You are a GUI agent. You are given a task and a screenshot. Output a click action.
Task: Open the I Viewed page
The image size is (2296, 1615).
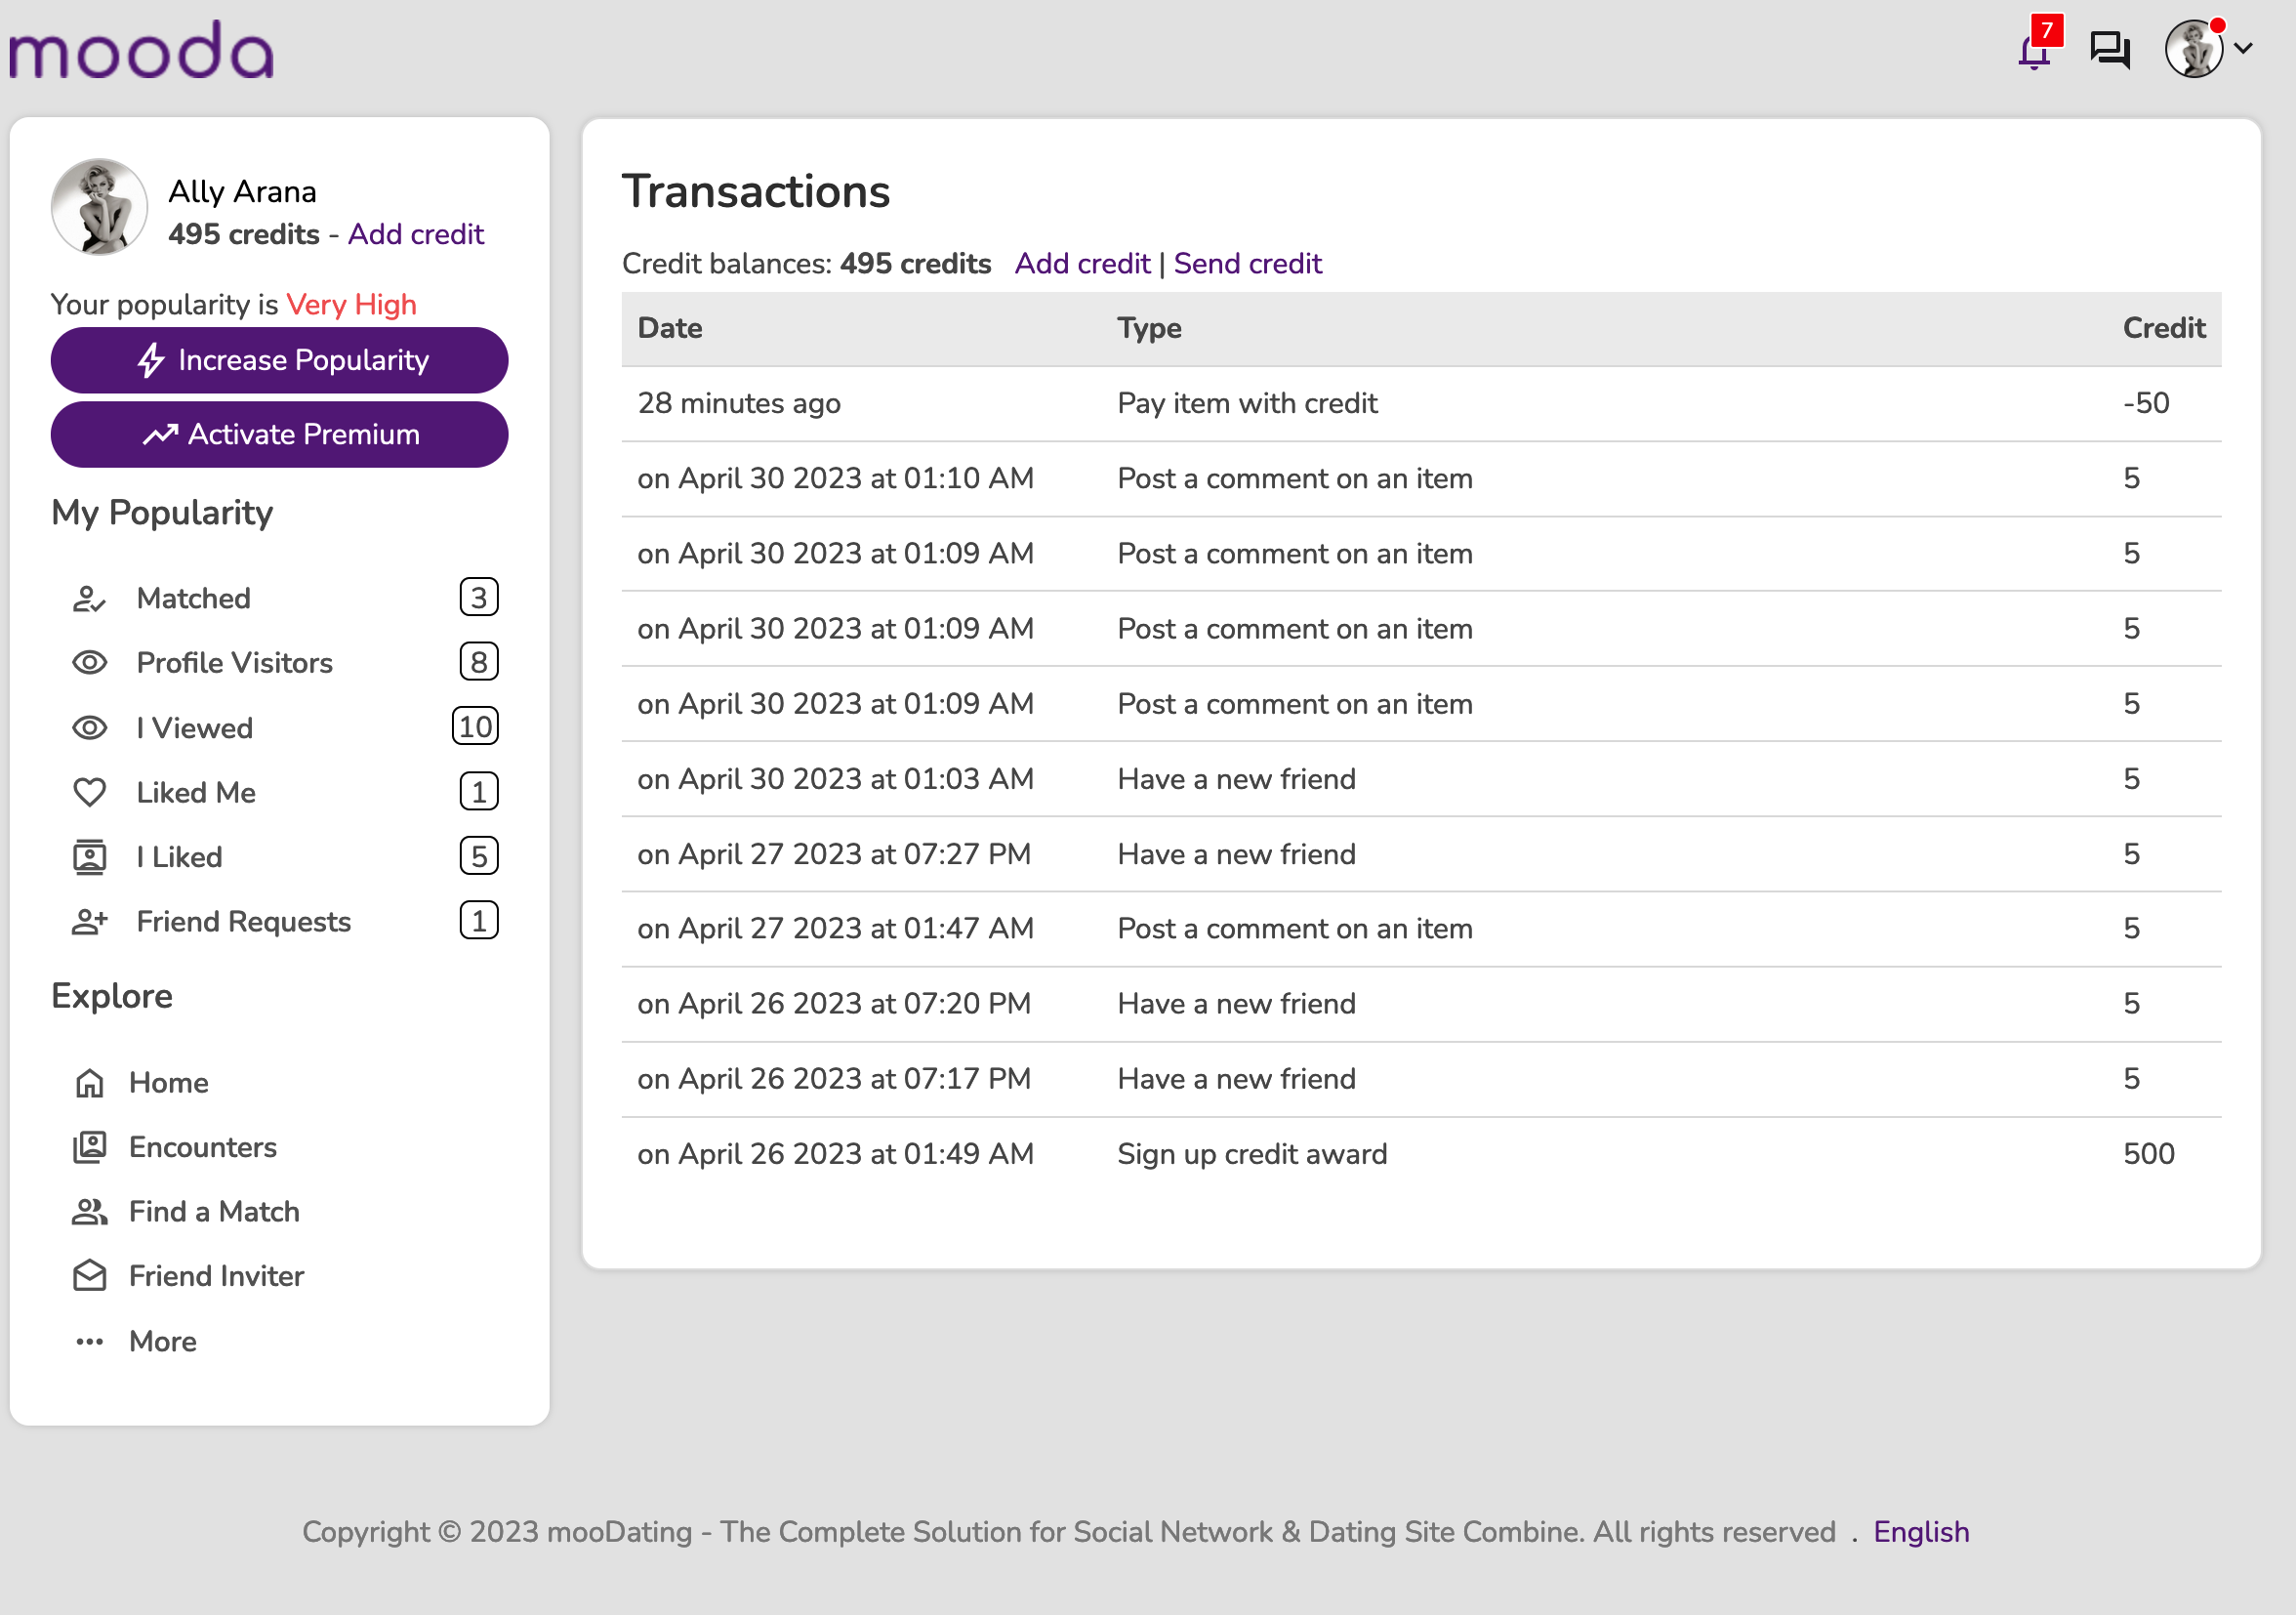tap(195, 727)
